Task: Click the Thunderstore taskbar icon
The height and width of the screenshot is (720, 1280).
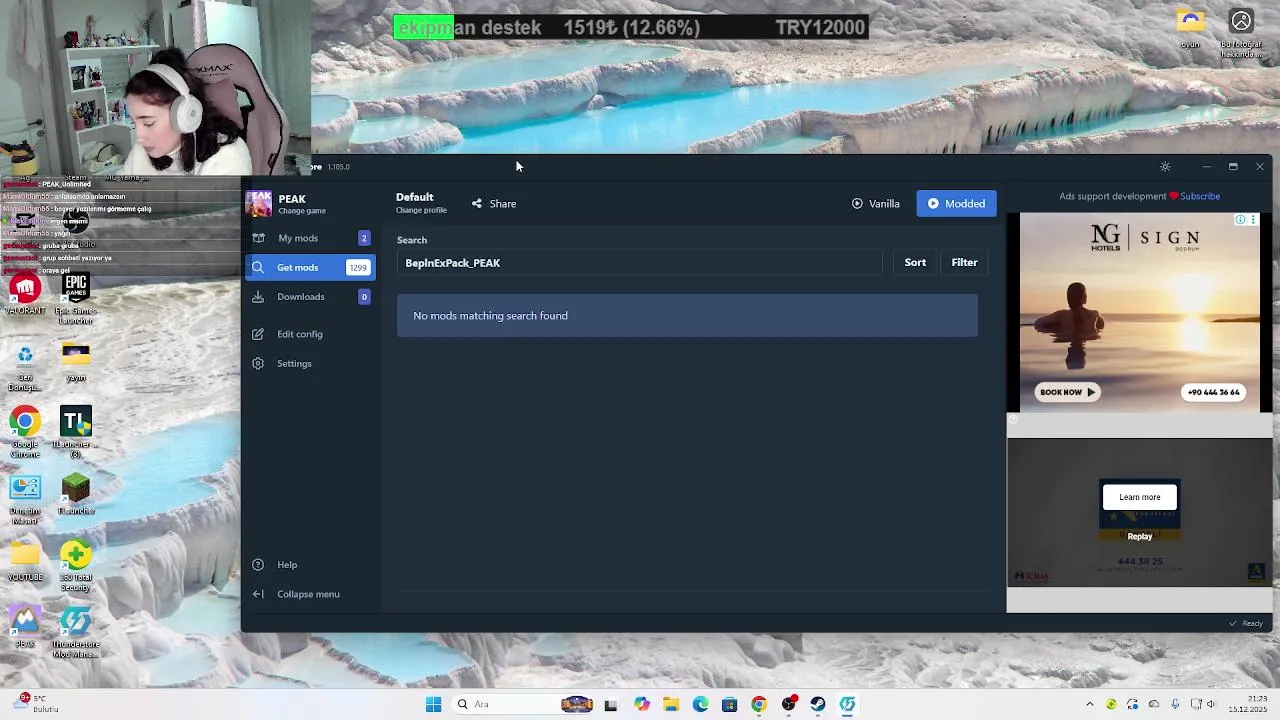Action: tap(847, 704)
